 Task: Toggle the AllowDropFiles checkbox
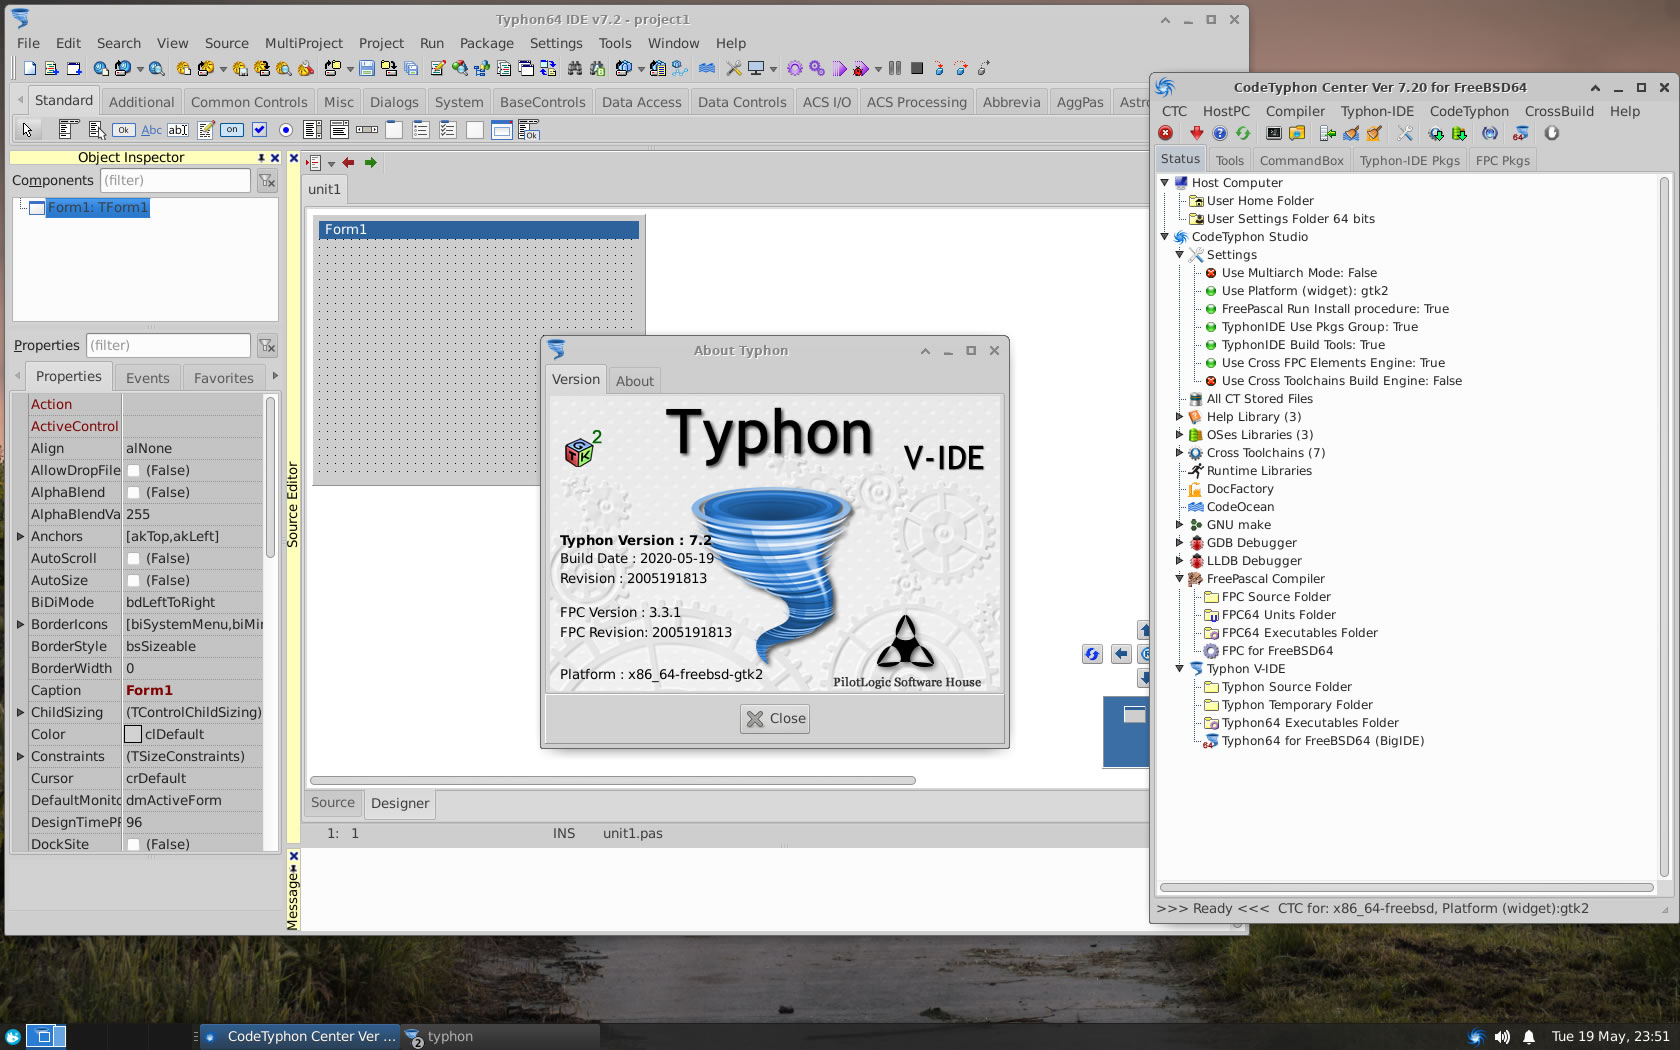coord(133,471)
